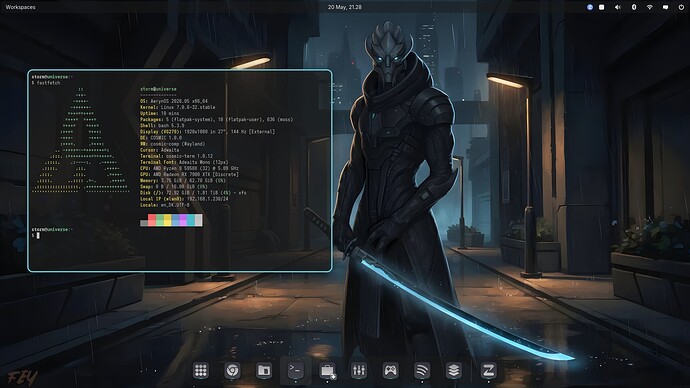
Task: Click the cyan color block in fastfetch palette
Action: click(191, 220)
